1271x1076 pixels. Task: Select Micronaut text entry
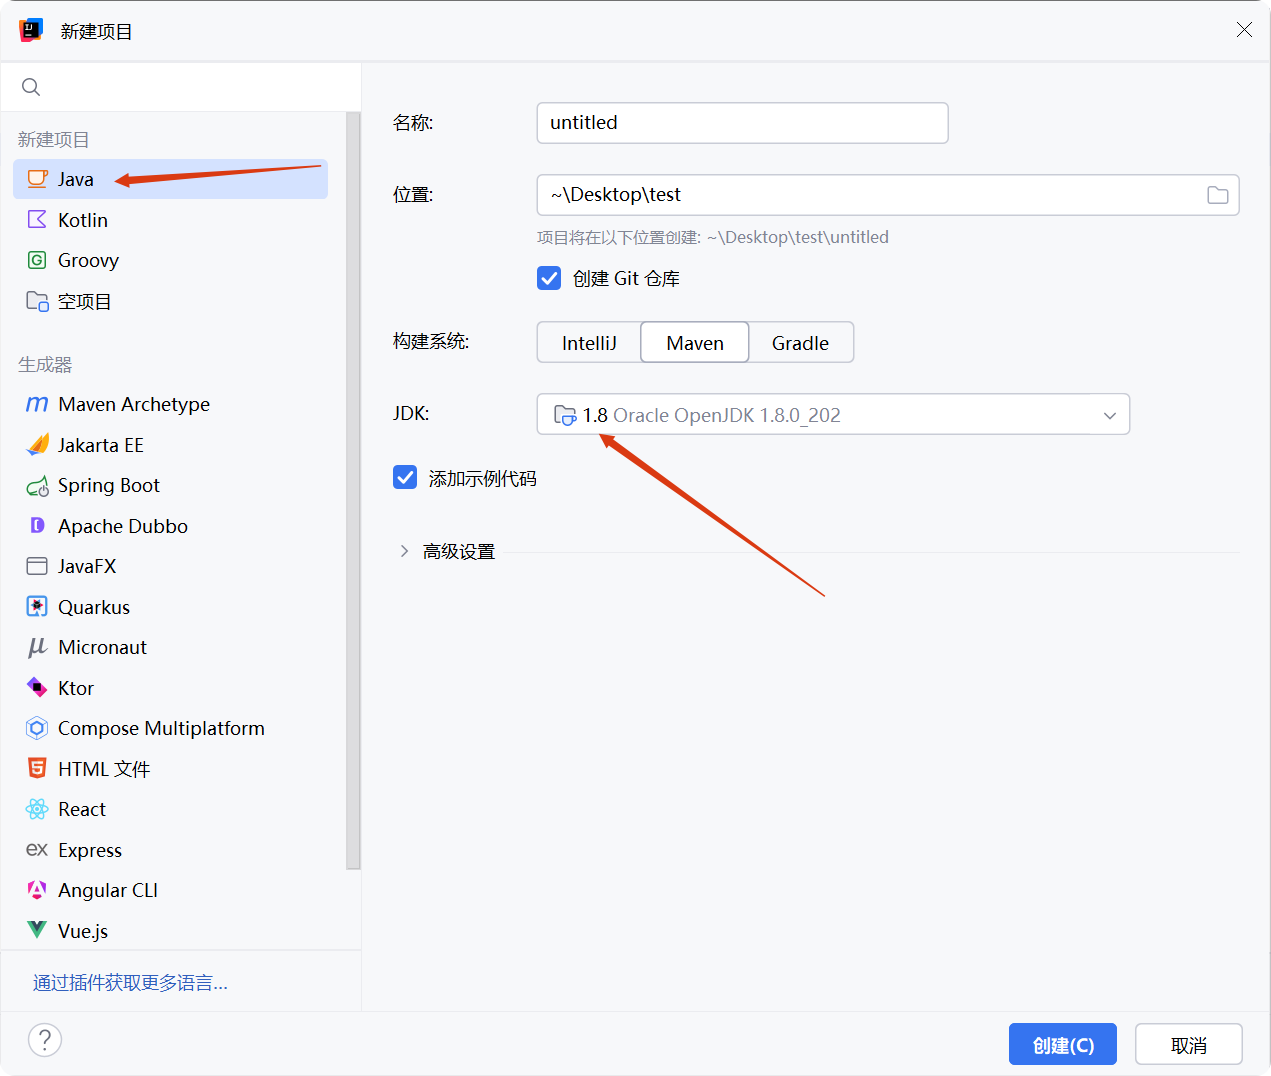[x=102, y=647]
